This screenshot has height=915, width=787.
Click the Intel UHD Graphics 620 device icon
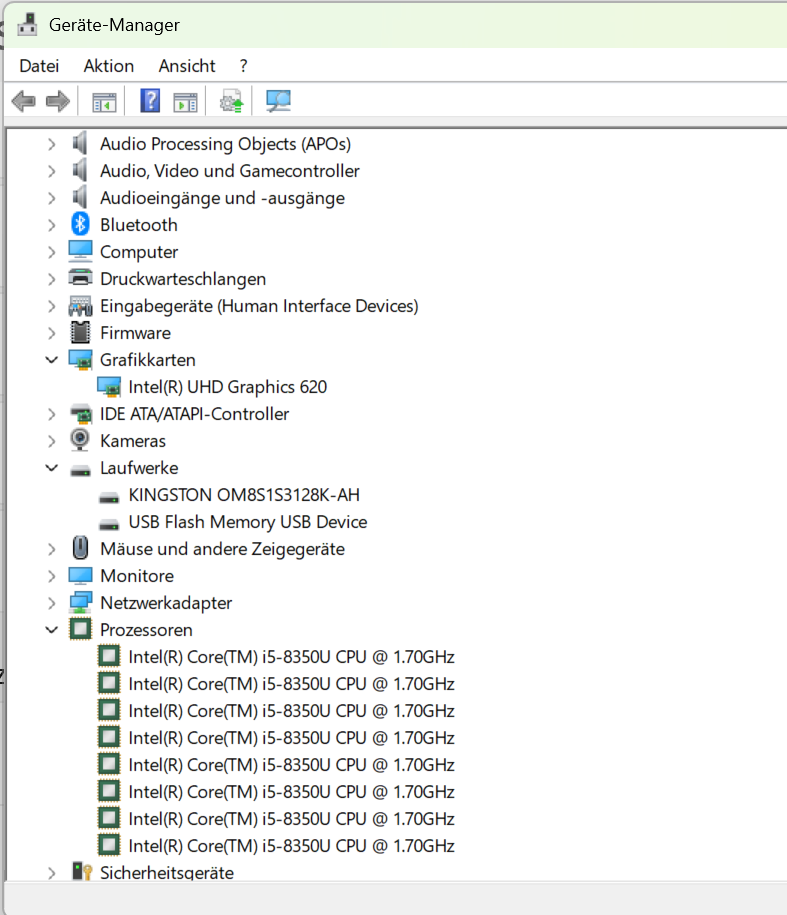click(109, 387)
